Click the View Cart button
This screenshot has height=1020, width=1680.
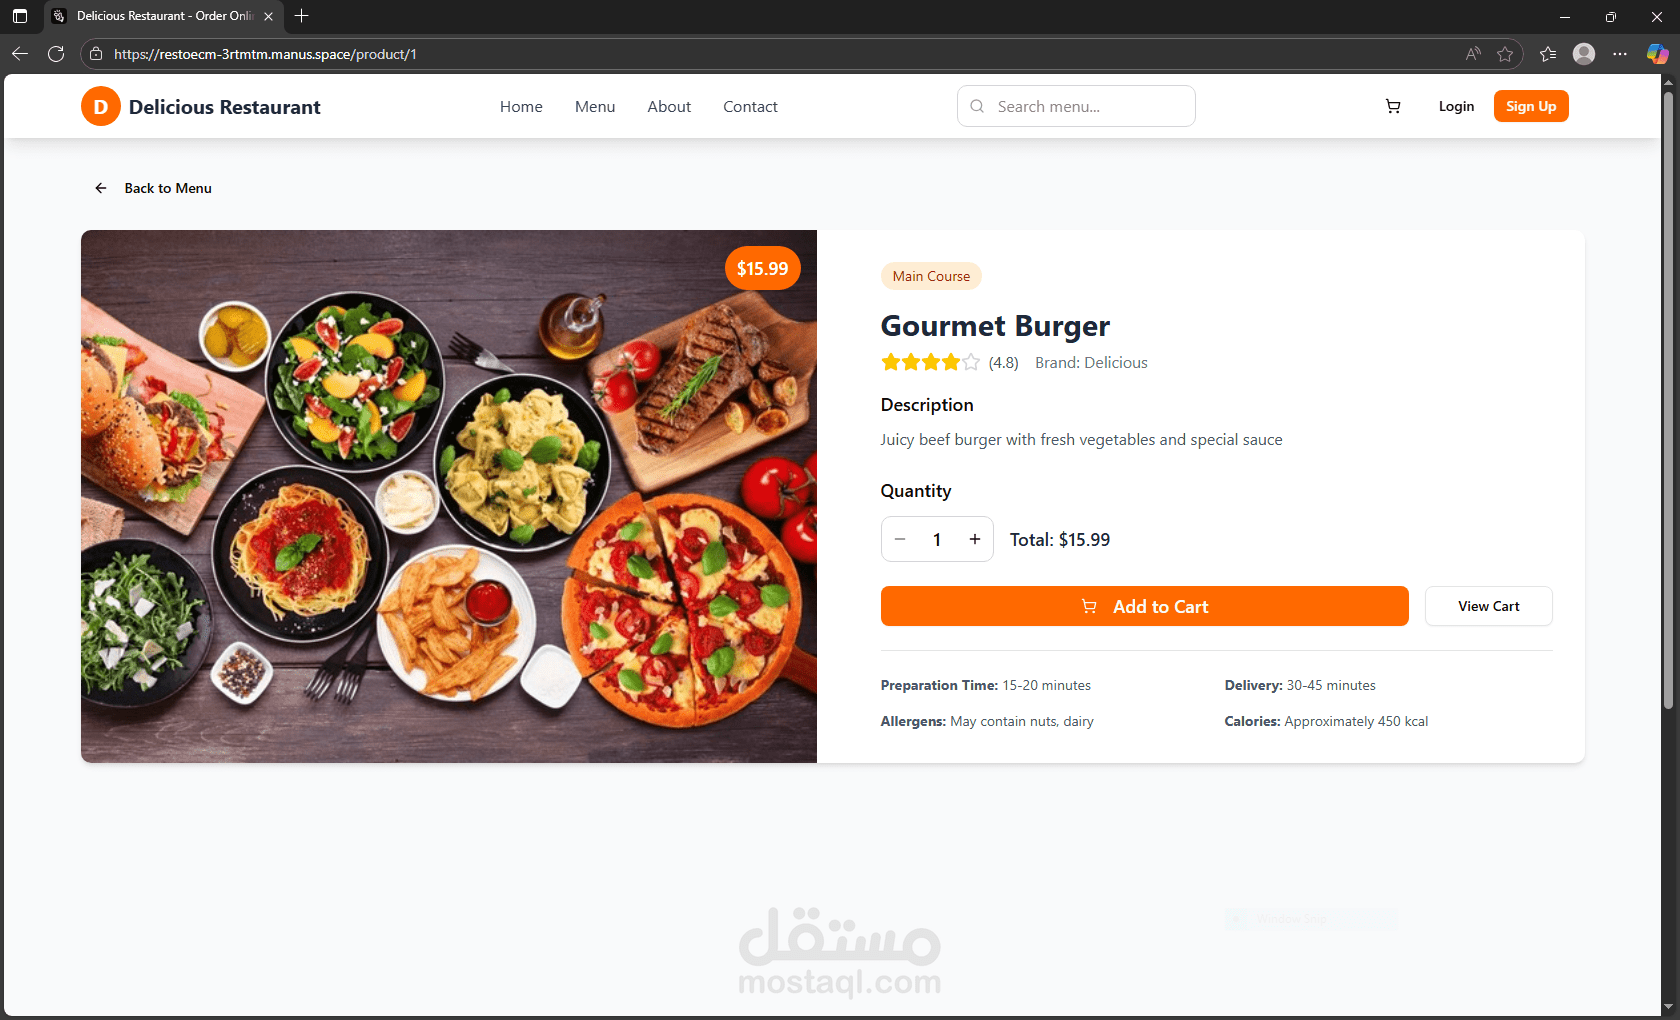tap(1488, 606)
